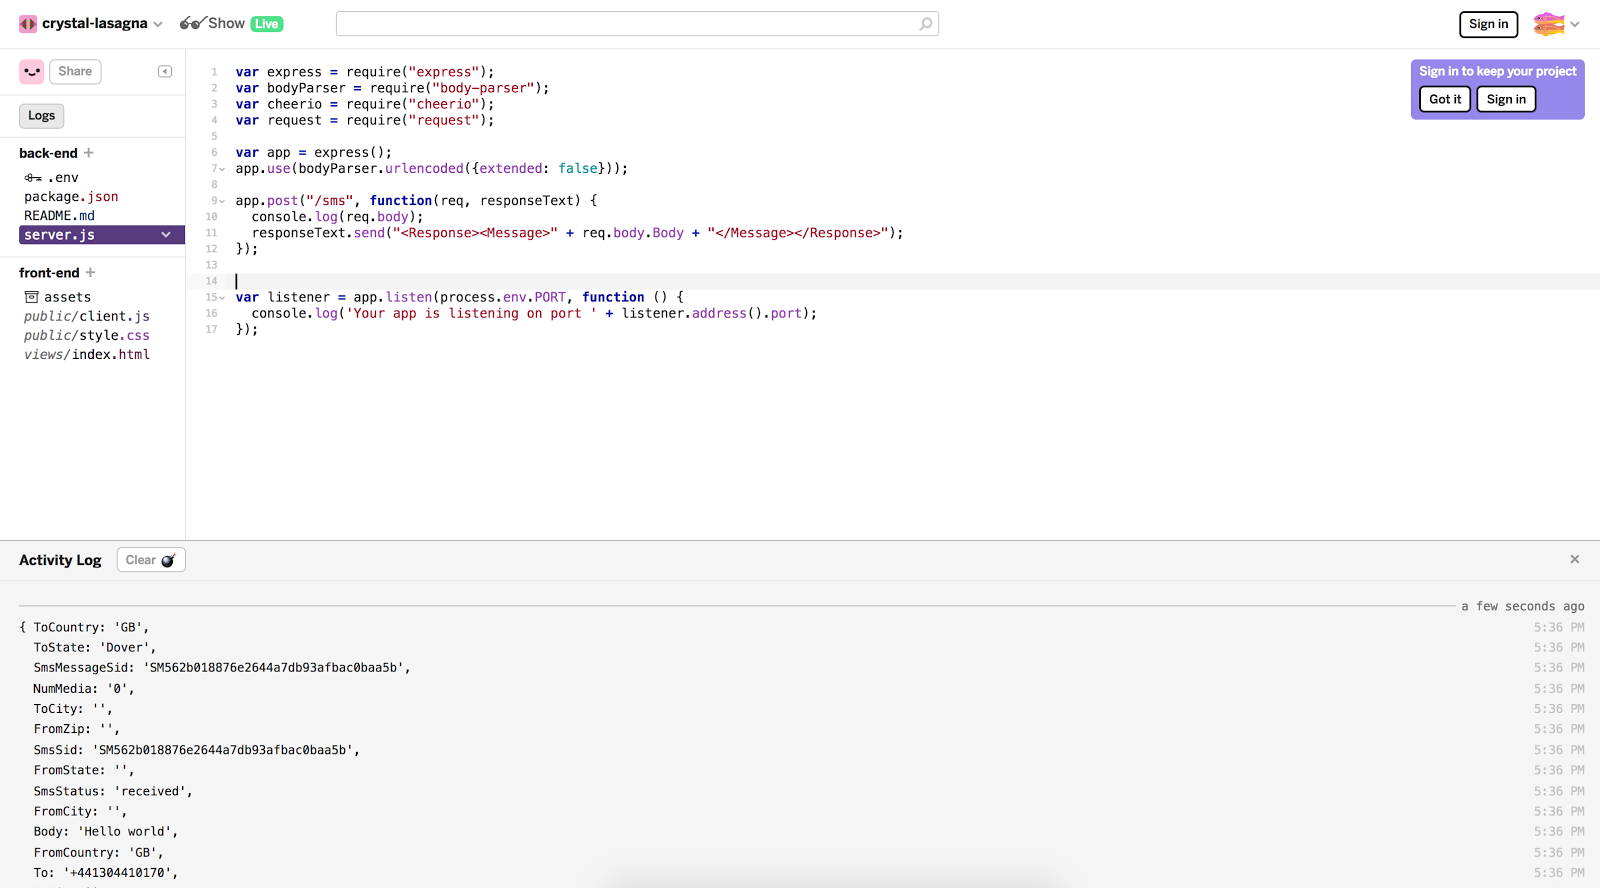Click the search input field
Image resolution: width=1600 pixels, height=888 pixels.
(x=626, y=24)
